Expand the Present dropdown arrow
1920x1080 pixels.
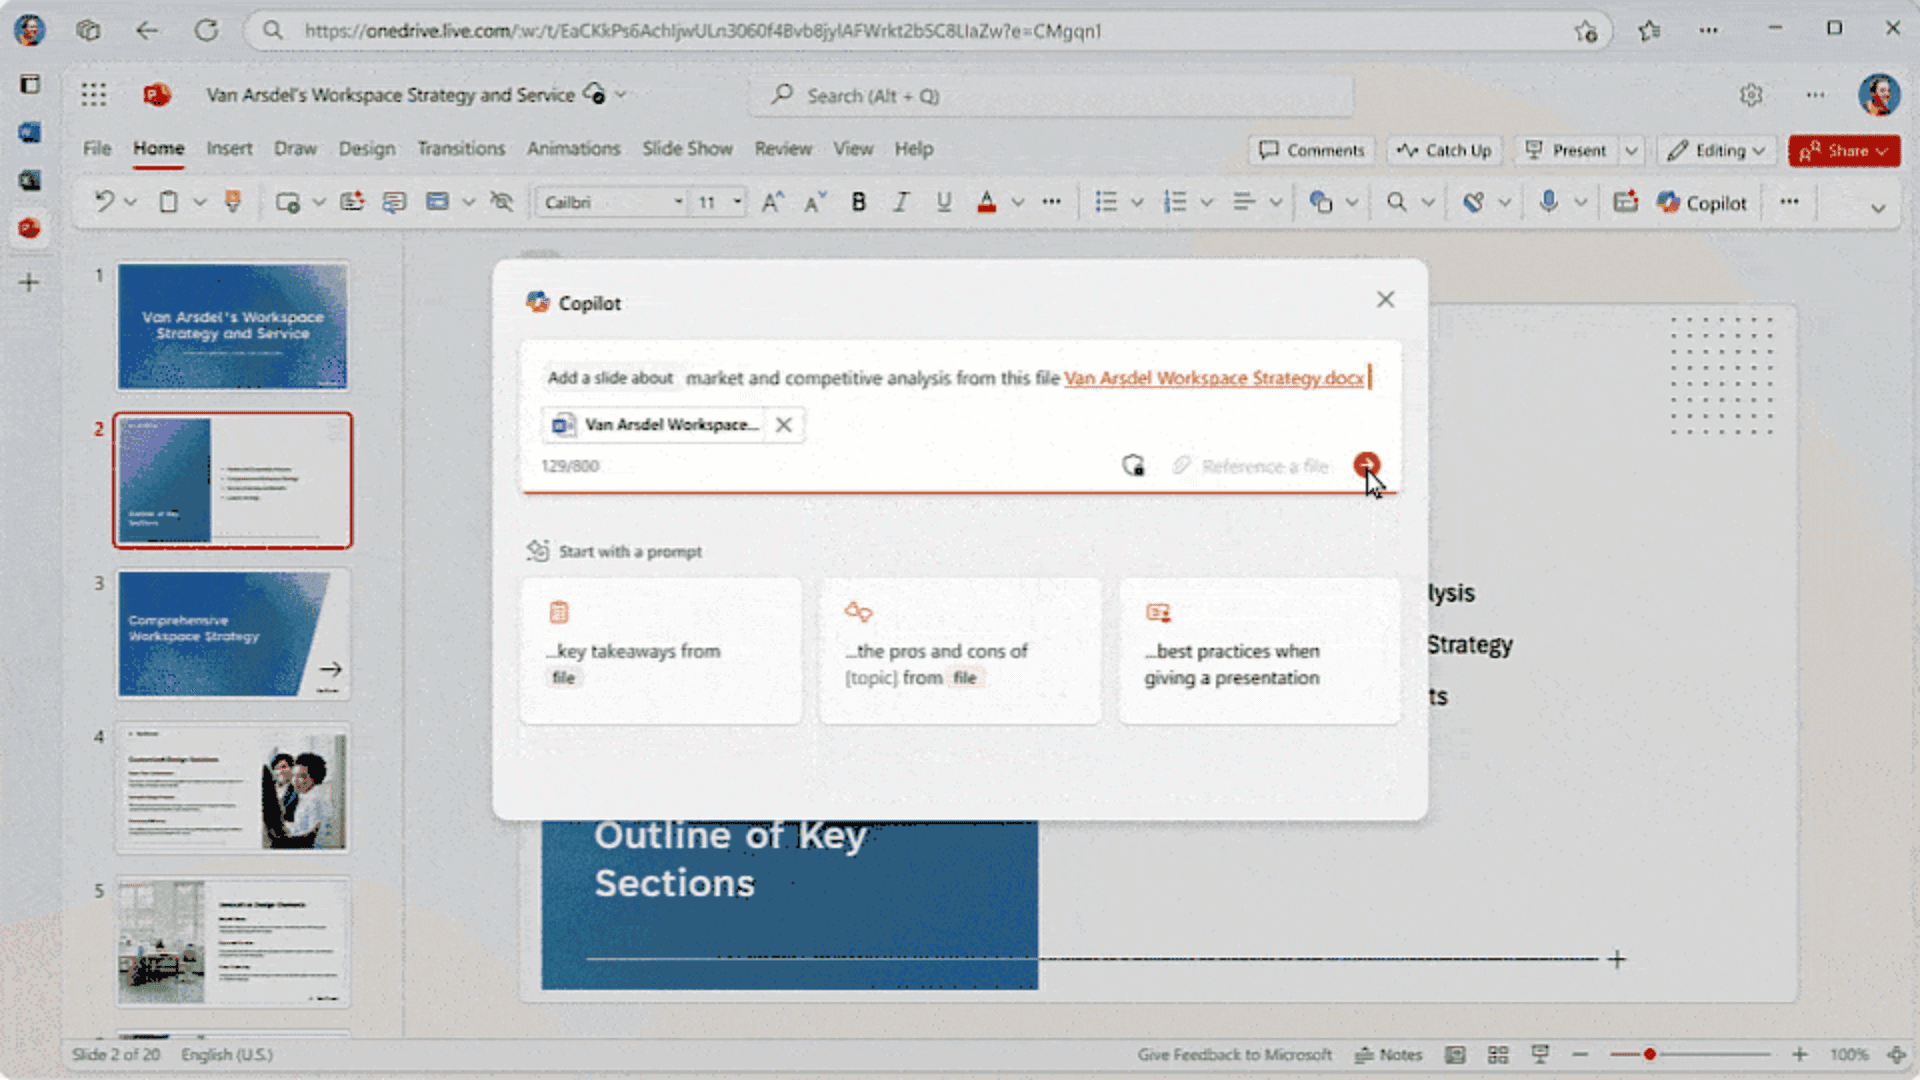click(x=1631, y=151)
